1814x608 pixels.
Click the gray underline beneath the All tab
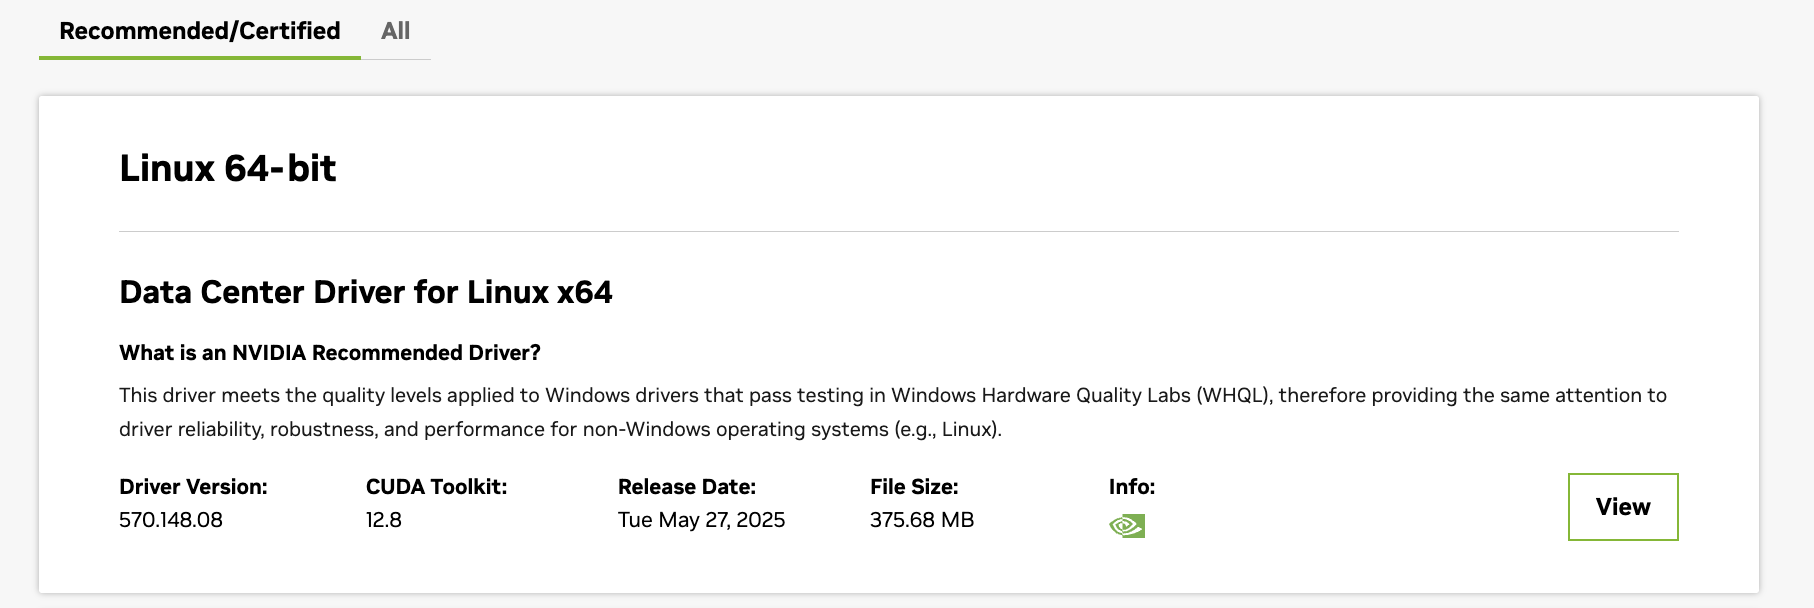[x=396, y=59]
